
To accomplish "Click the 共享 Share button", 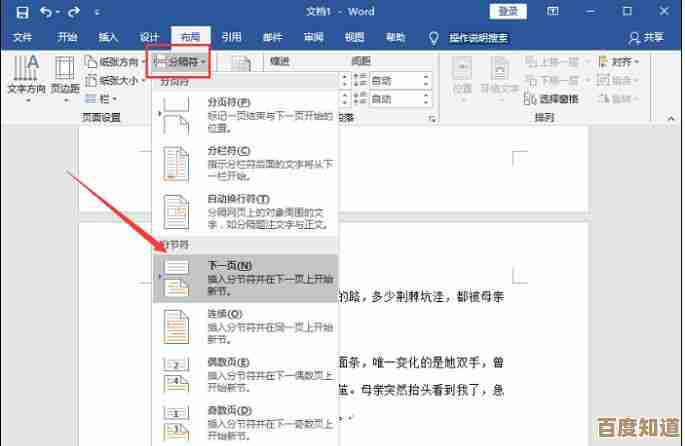I will [x=647, y=38].
